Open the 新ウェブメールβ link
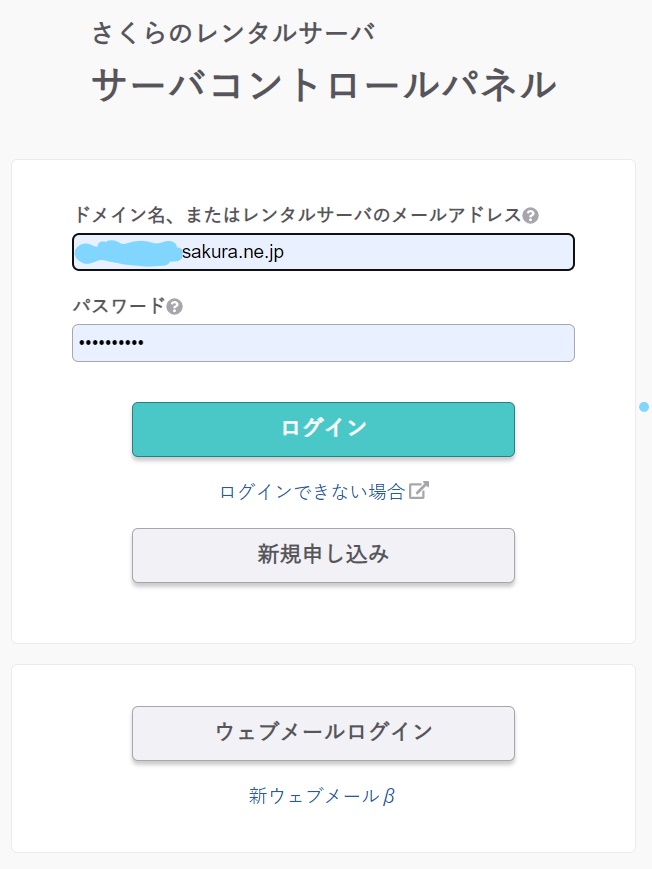The image size is (652, 869). (322, 796)
